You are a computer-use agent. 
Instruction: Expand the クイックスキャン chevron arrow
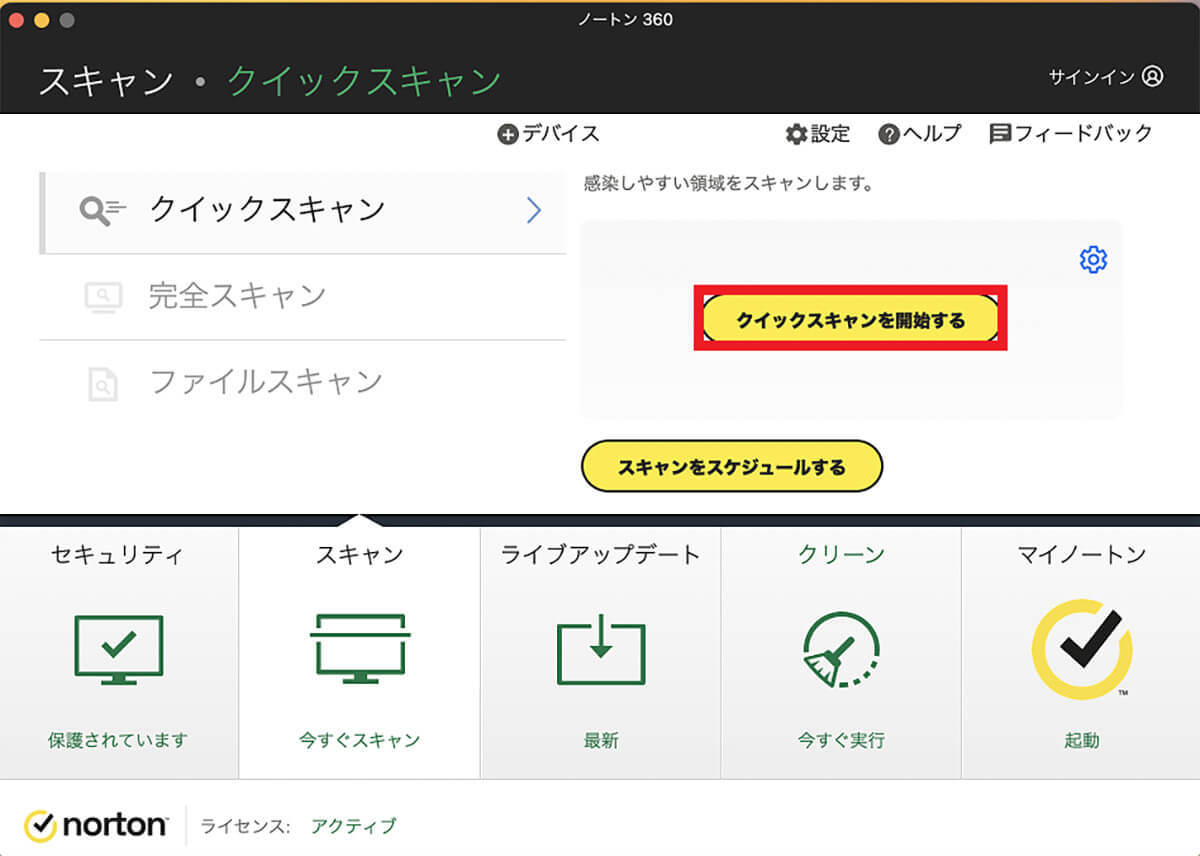point(533,210)
